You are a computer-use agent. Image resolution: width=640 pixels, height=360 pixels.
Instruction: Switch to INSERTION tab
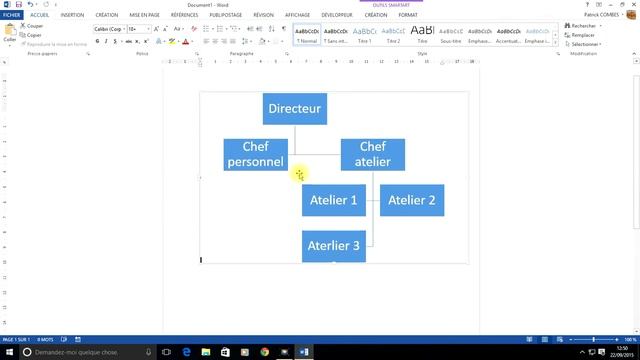(x=72, y=15)
